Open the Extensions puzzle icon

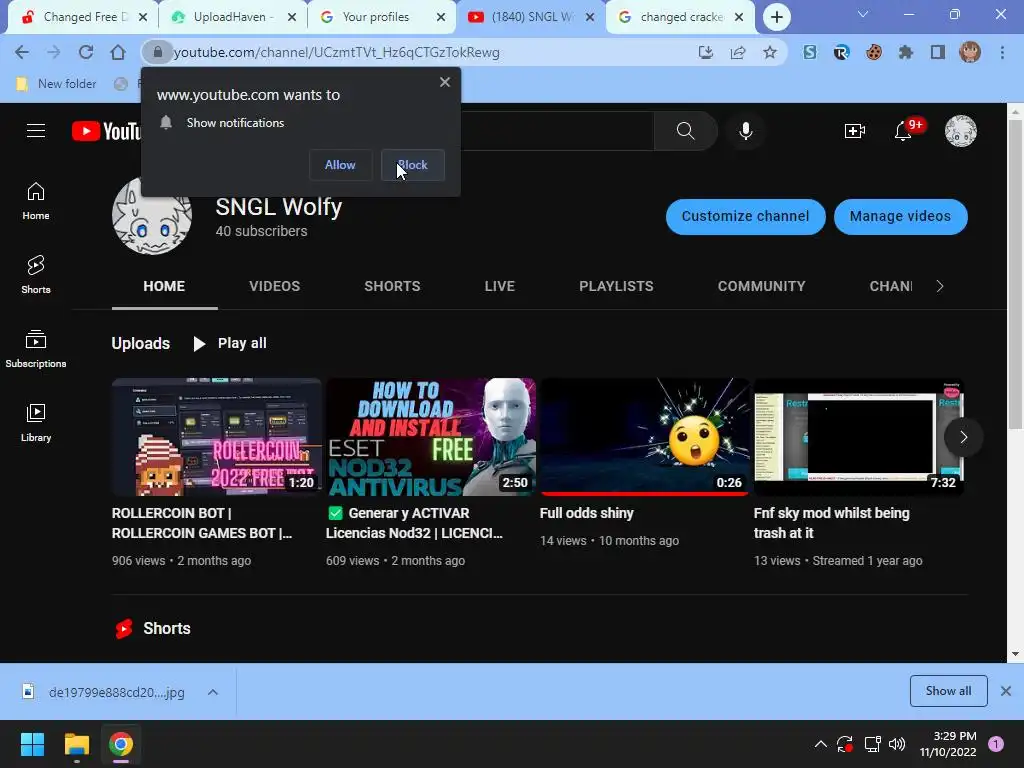coord(906,52)
